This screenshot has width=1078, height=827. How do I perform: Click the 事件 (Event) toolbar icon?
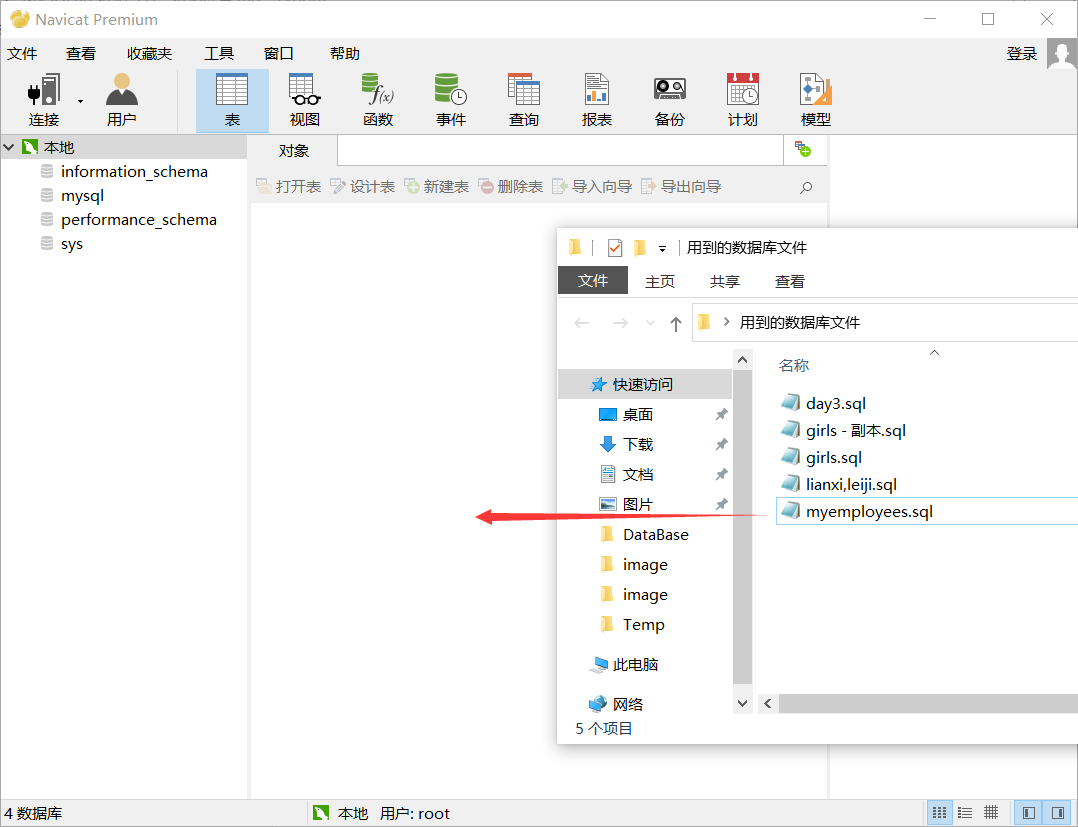pos(451,100)
